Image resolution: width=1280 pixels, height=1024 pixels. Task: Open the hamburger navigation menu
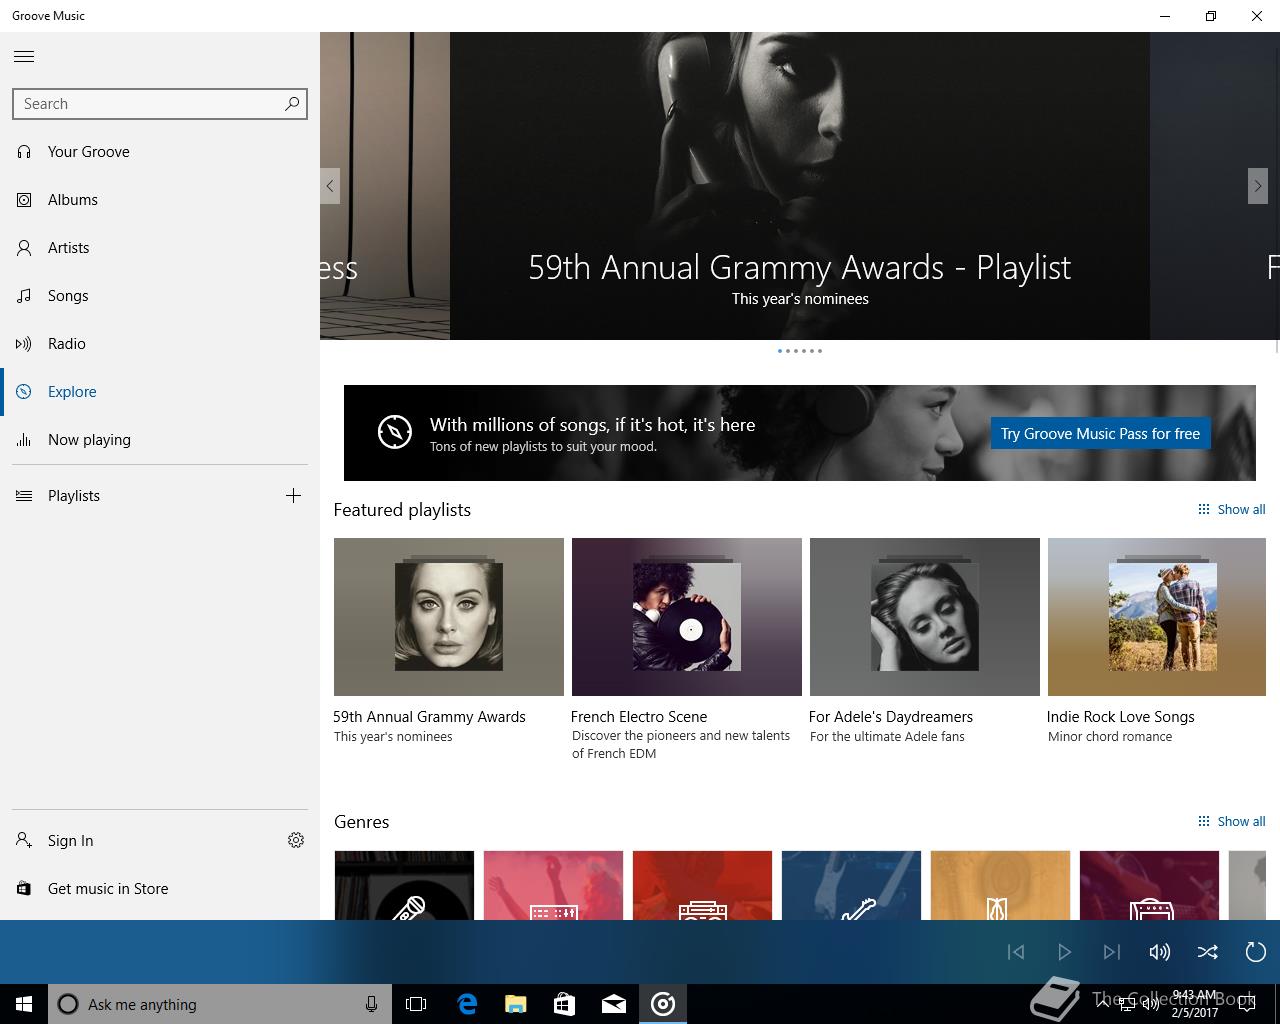pos(24,57)
